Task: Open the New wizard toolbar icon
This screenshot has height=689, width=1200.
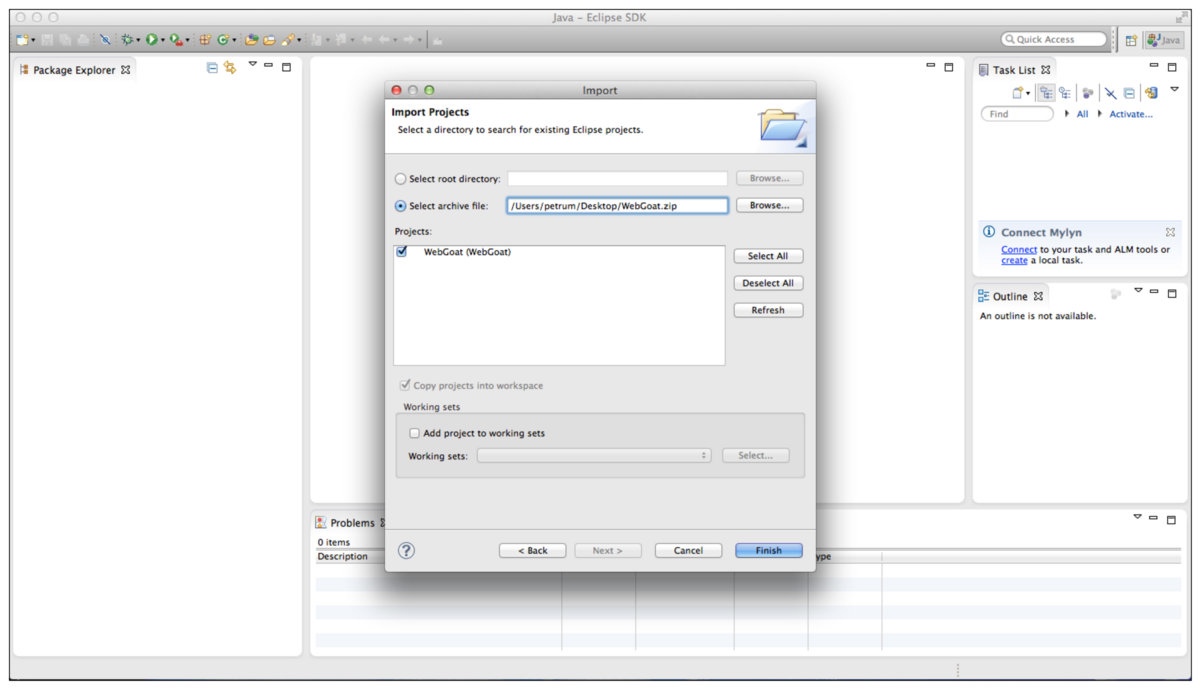Action: (x=21, y=40)
